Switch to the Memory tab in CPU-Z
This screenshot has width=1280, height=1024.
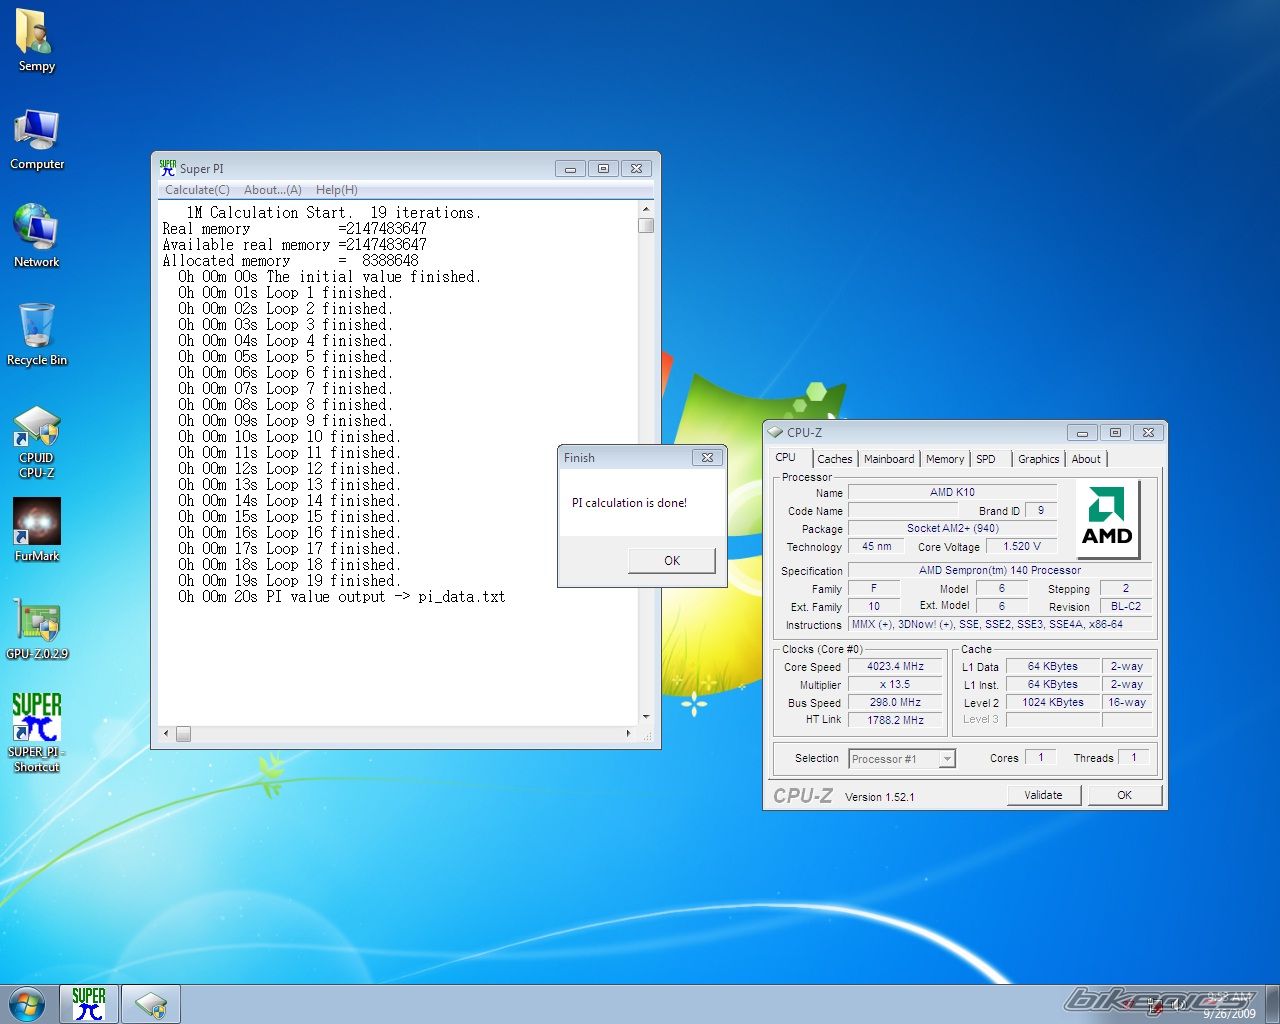click(944, 459)
